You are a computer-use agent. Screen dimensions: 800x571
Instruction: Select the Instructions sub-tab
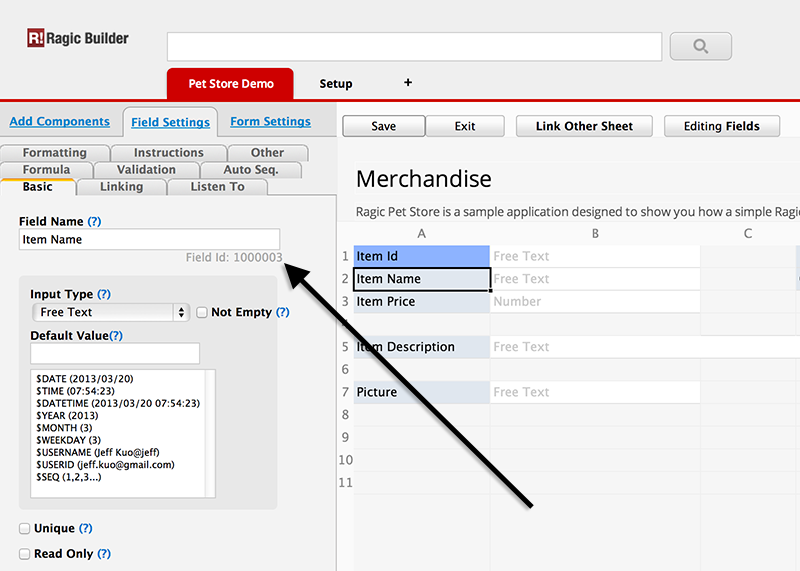point(168,153)
